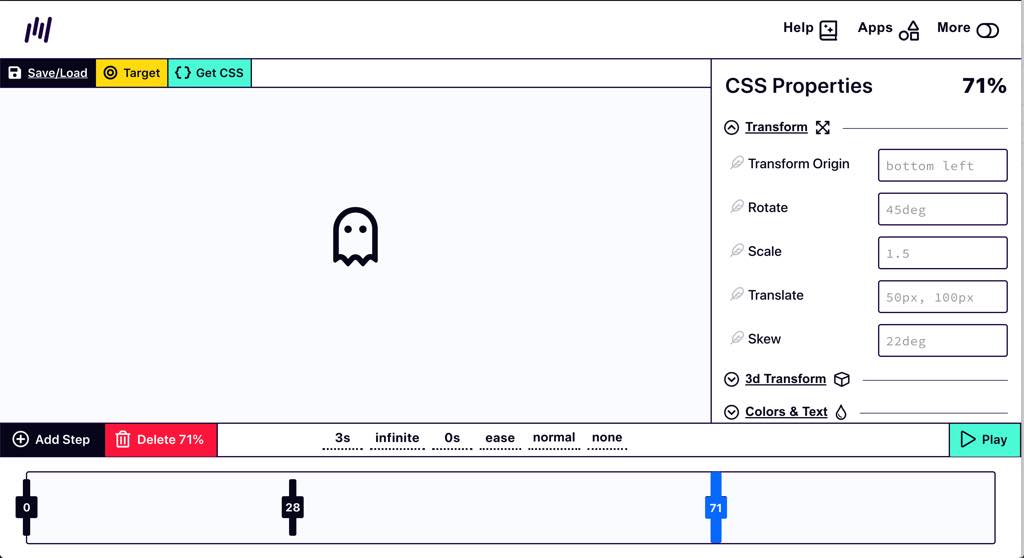This screenshot has height=558, width=1024.
Task: Play the animation
Action: pos(984,440)
